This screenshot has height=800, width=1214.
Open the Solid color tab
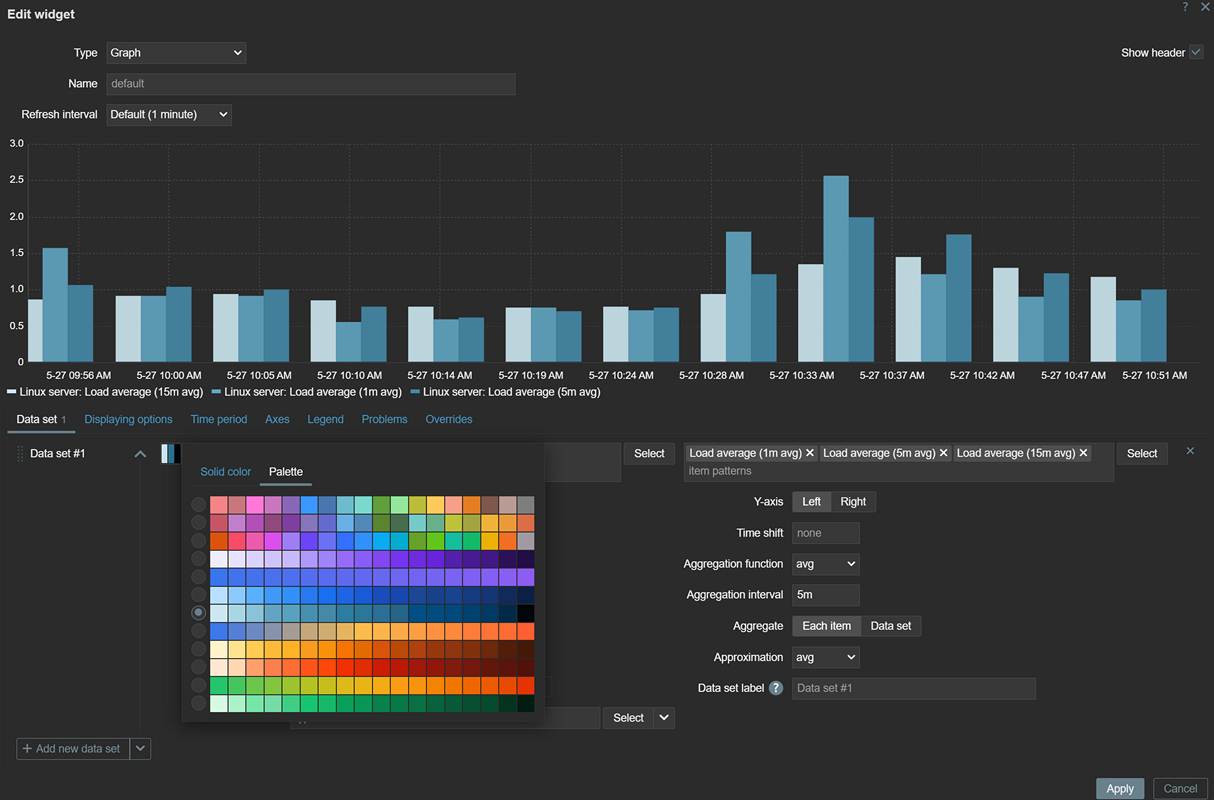click(225, 471)
